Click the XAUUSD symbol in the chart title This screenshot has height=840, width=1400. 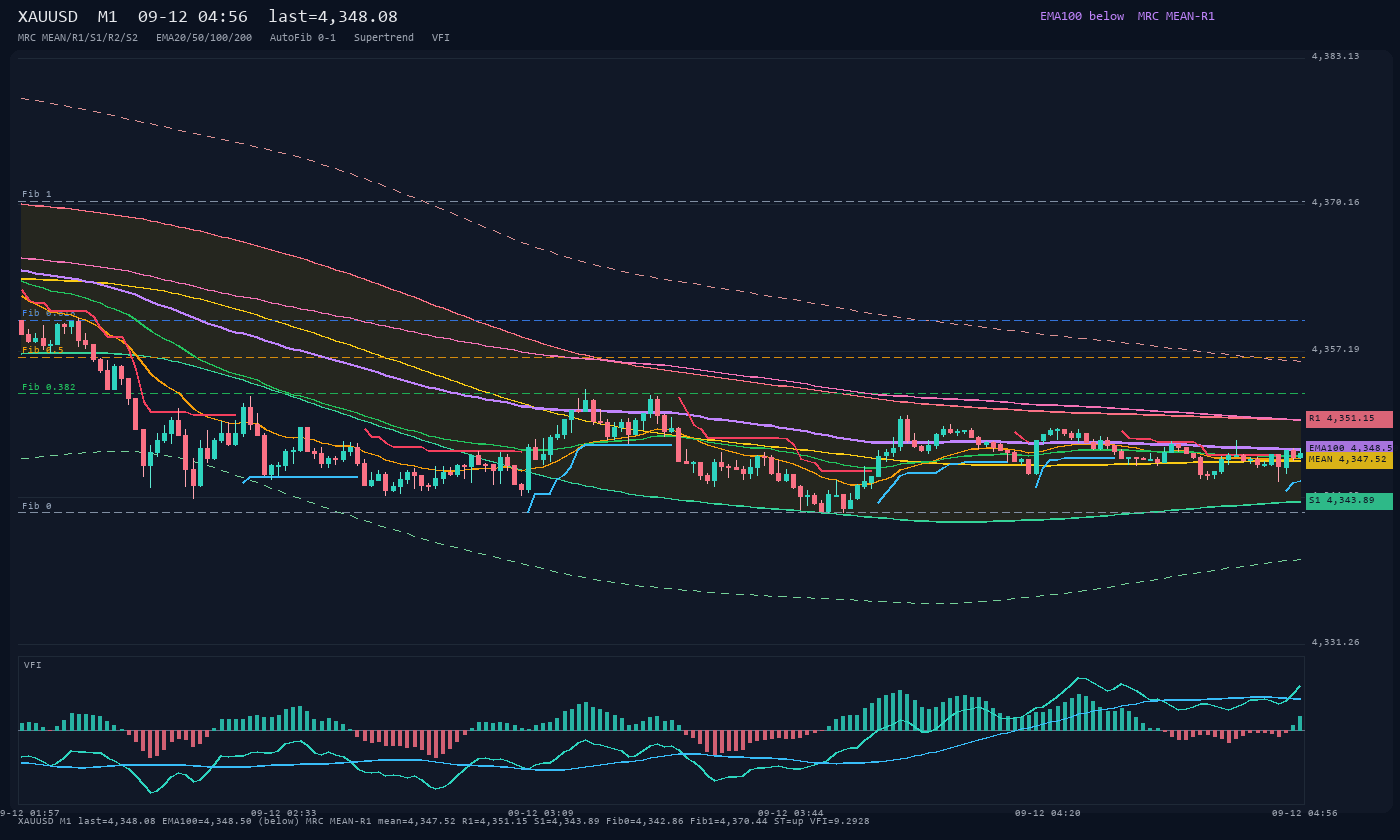48,17
